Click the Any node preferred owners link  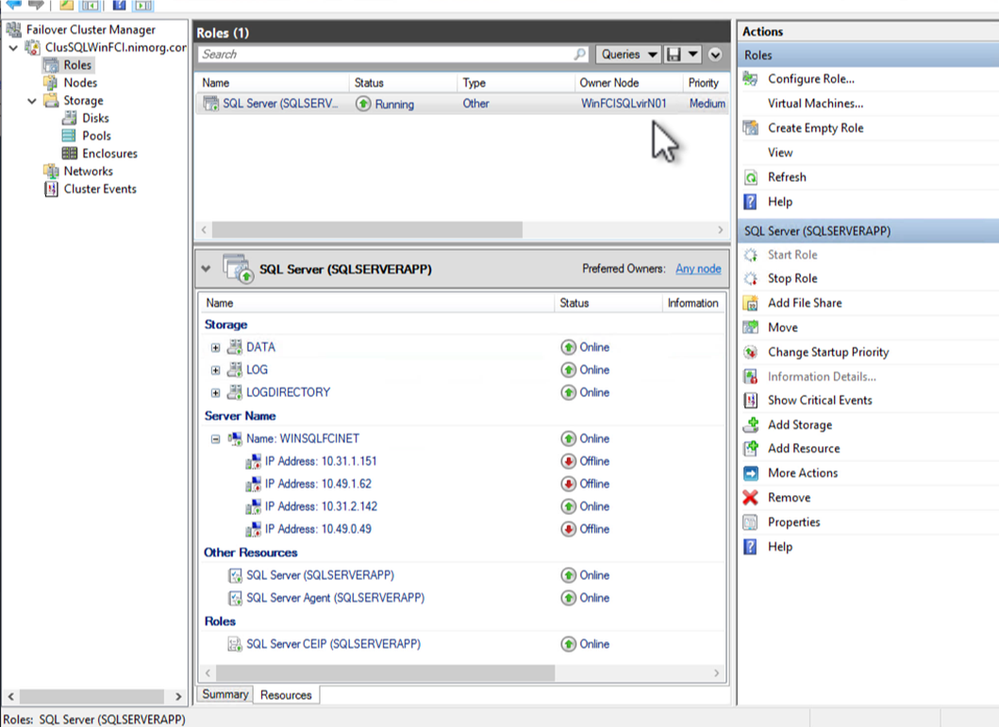(x=698, y=269)
